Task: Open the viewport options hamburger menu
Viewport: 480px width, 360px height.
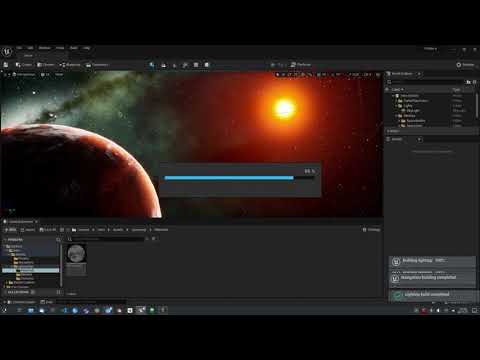Action: pyautogui.click(x=5, y=75)
